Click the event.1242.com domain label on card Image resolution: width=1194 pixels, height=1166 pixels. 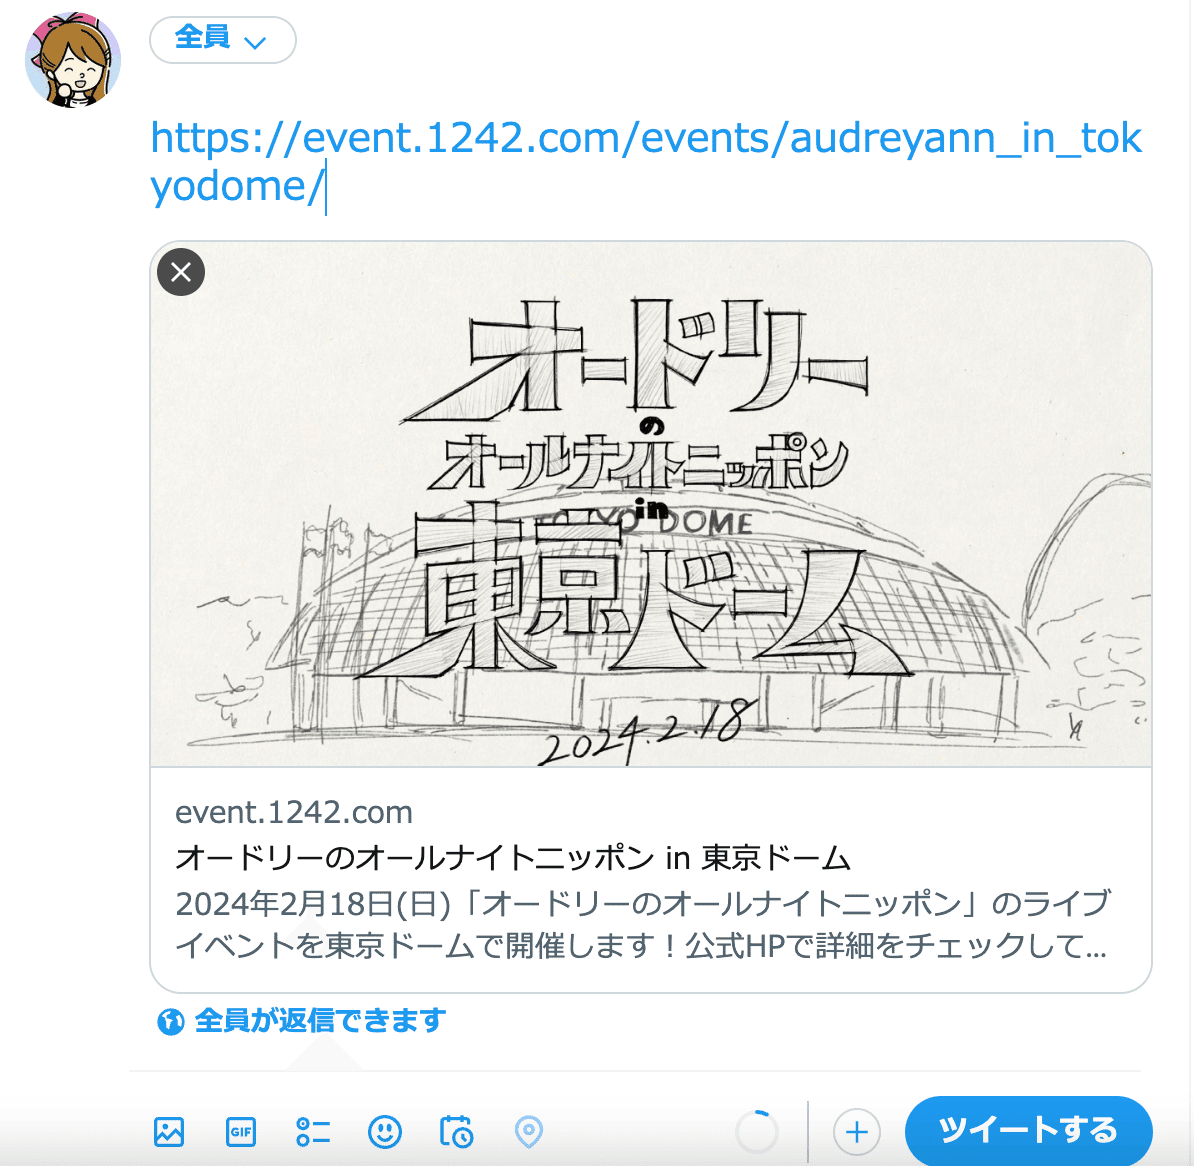[294, 813]
